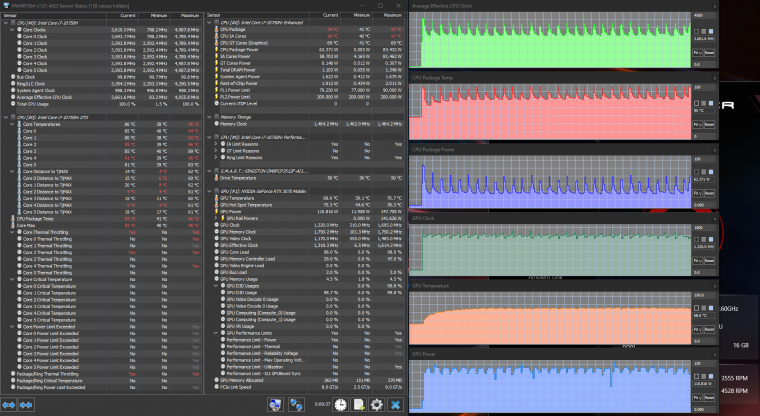Close sensors with the blue X icon
The height and width of the screenshot is (416, 760).
pos(396,404)
